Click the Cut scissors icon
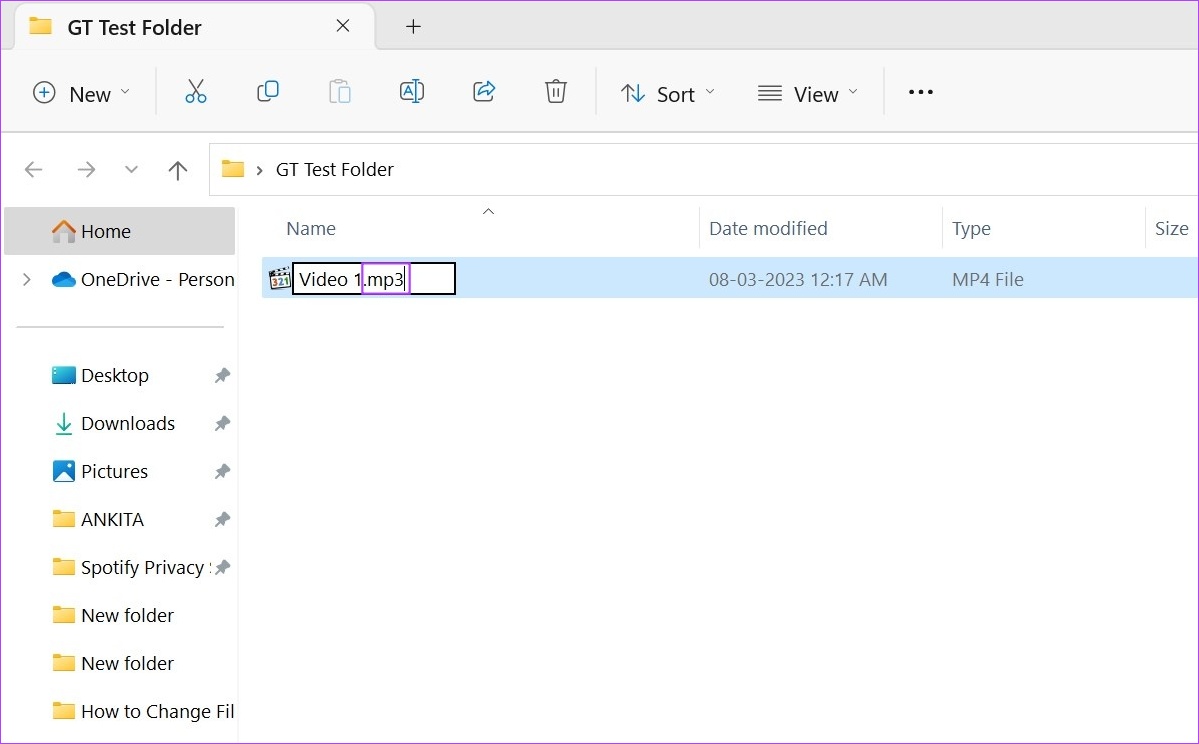Image resolution: width=1199 pixels, height=744 pixels. pos(196,92)
